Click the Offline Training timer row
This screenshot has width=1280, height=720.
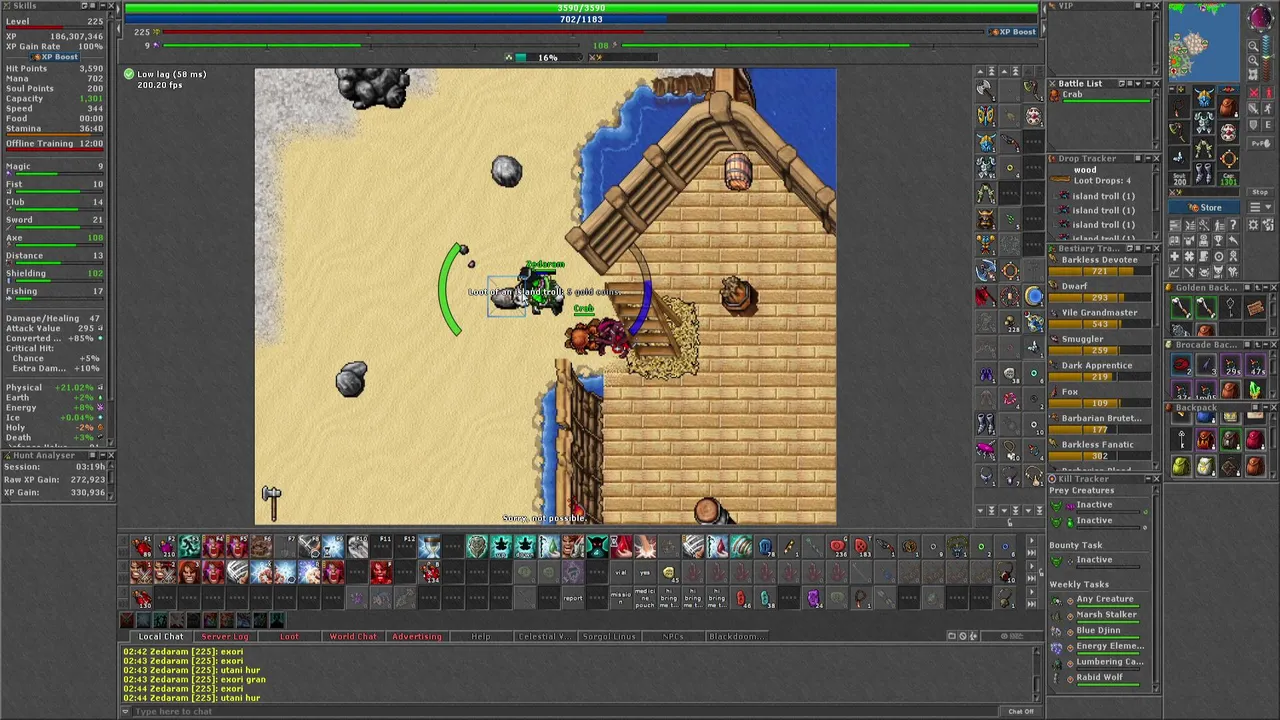(54, 143)
